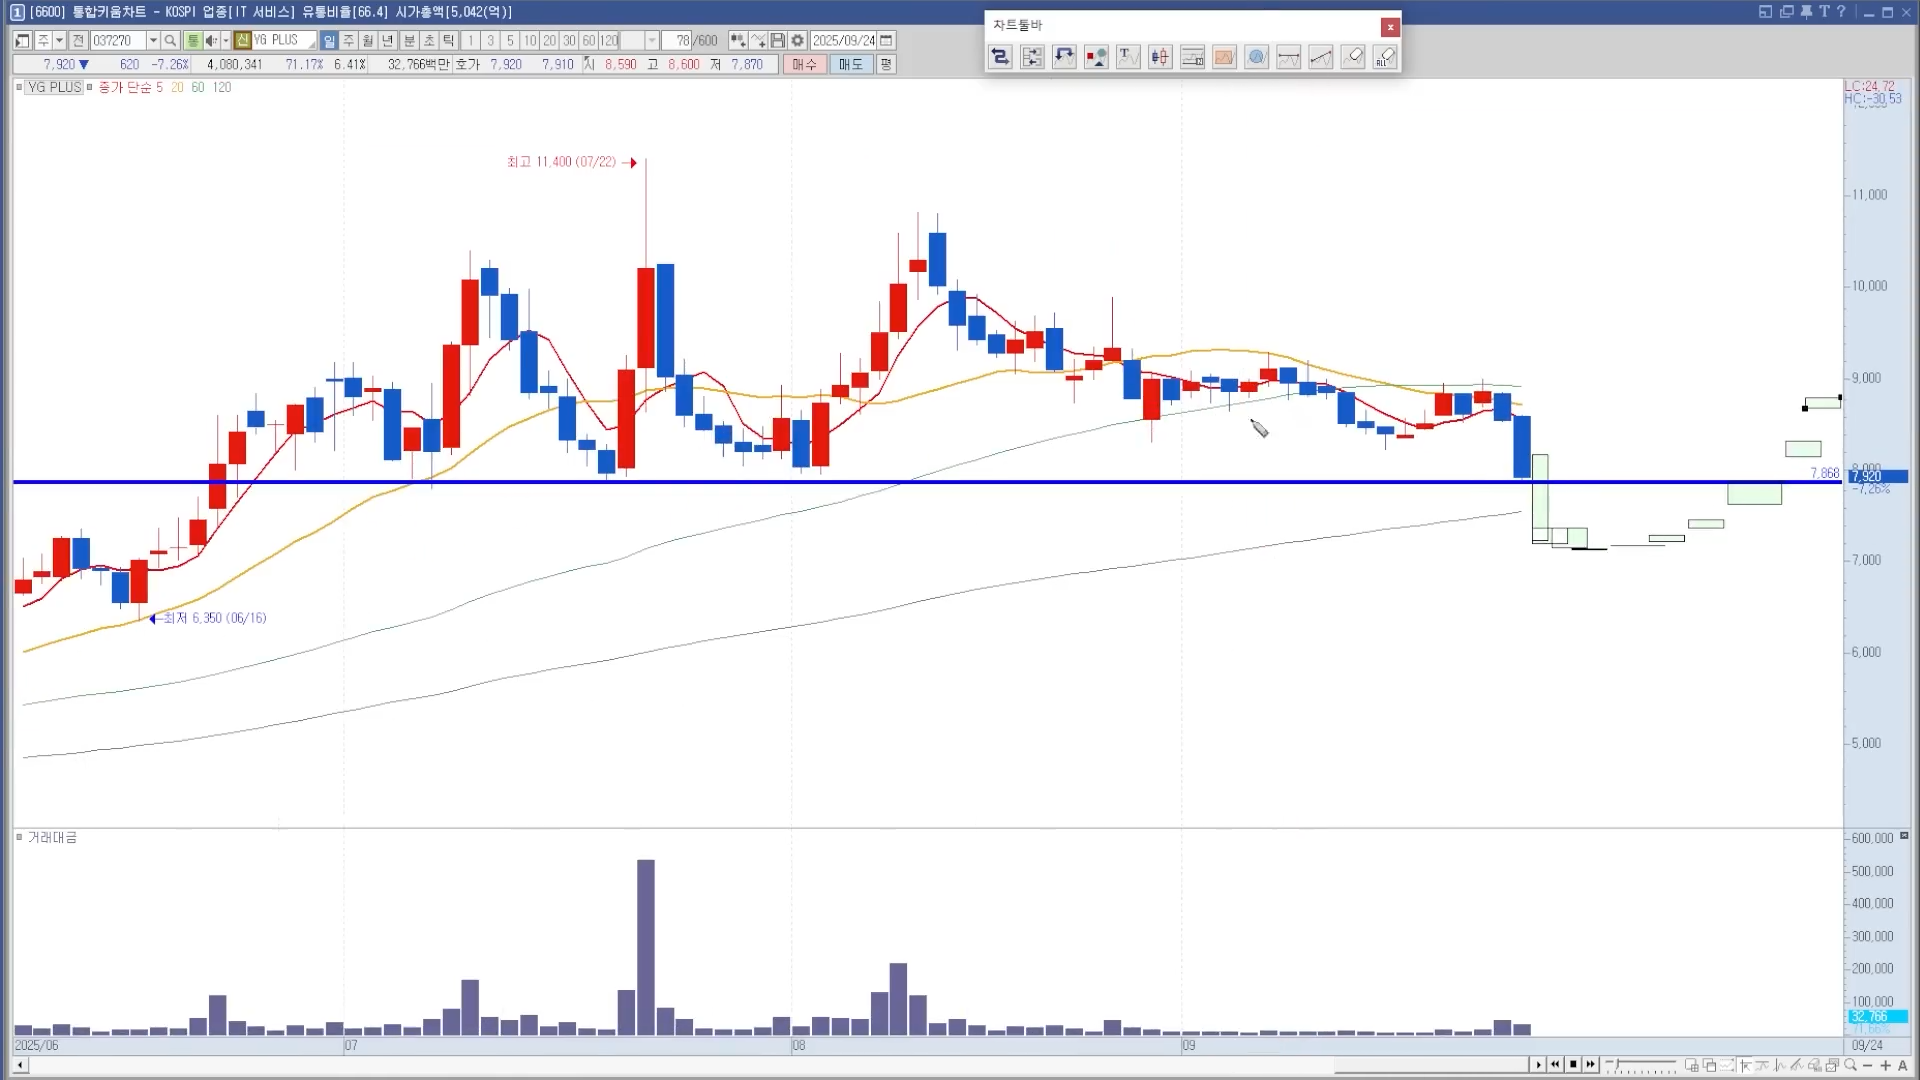Switch the chart to weekly (주) period
The width and height of the screenshot is (1920, 1080).
coord(348,41)
